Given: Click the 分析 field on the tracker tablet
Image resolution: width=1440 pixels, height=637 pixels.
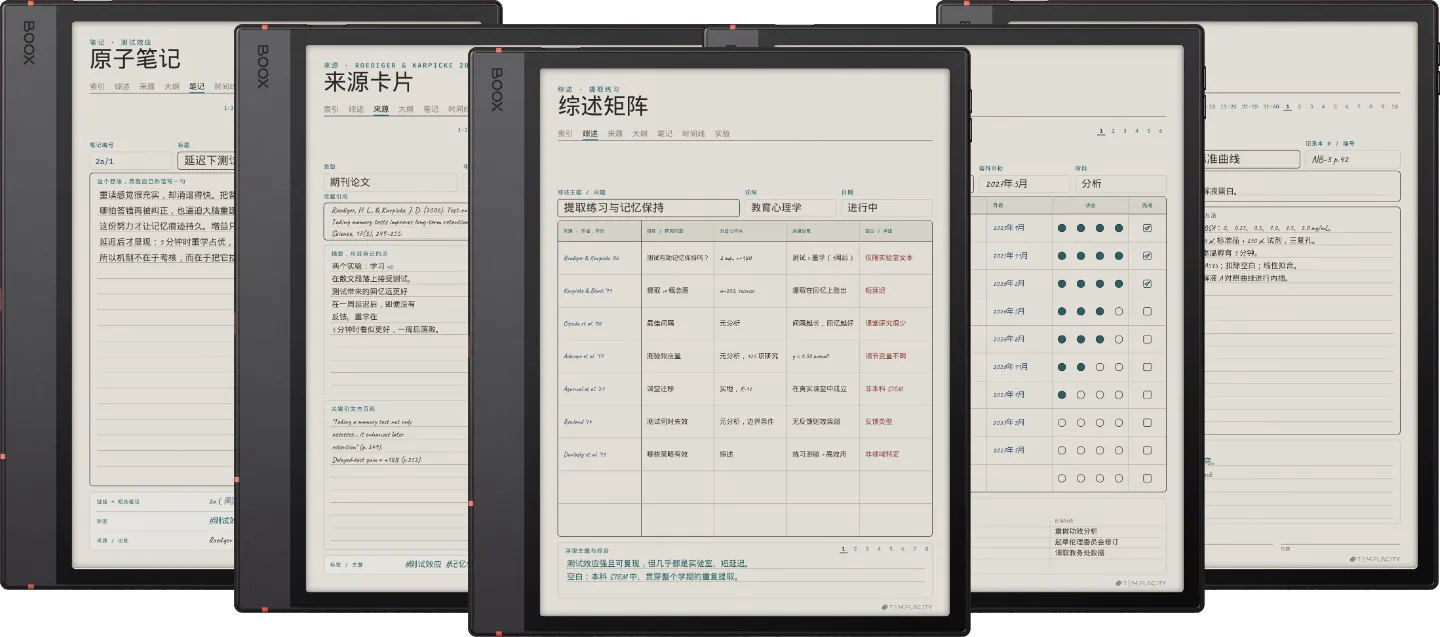Looking at the screenshot, I should (x=1120, y=184).
